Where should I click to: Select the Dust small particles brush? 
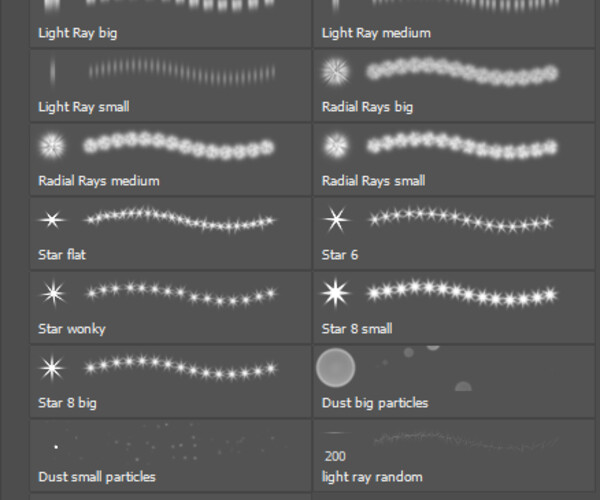click(170, 455)
